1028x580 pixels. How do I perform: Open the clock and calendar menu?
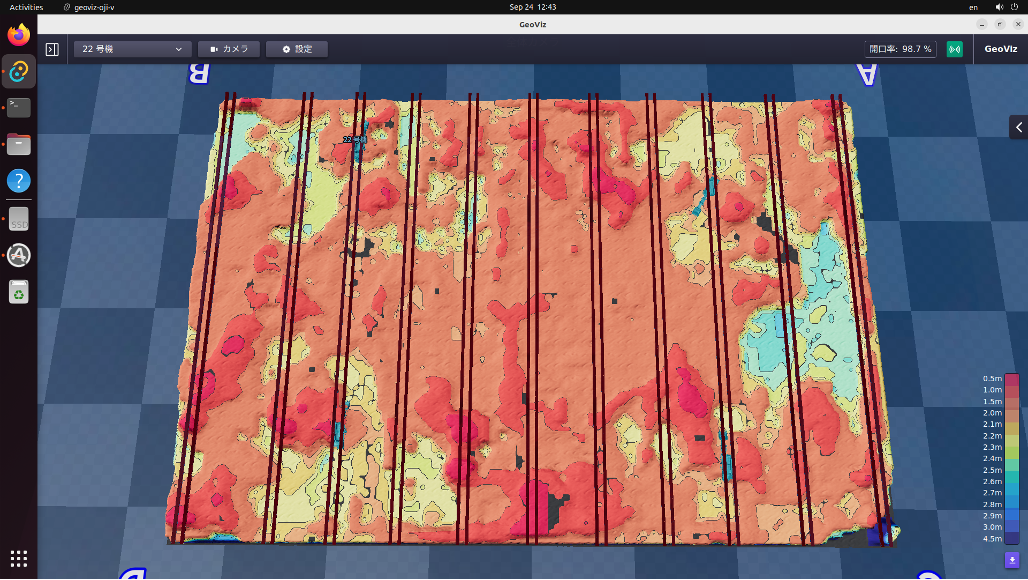click(532, 7)
